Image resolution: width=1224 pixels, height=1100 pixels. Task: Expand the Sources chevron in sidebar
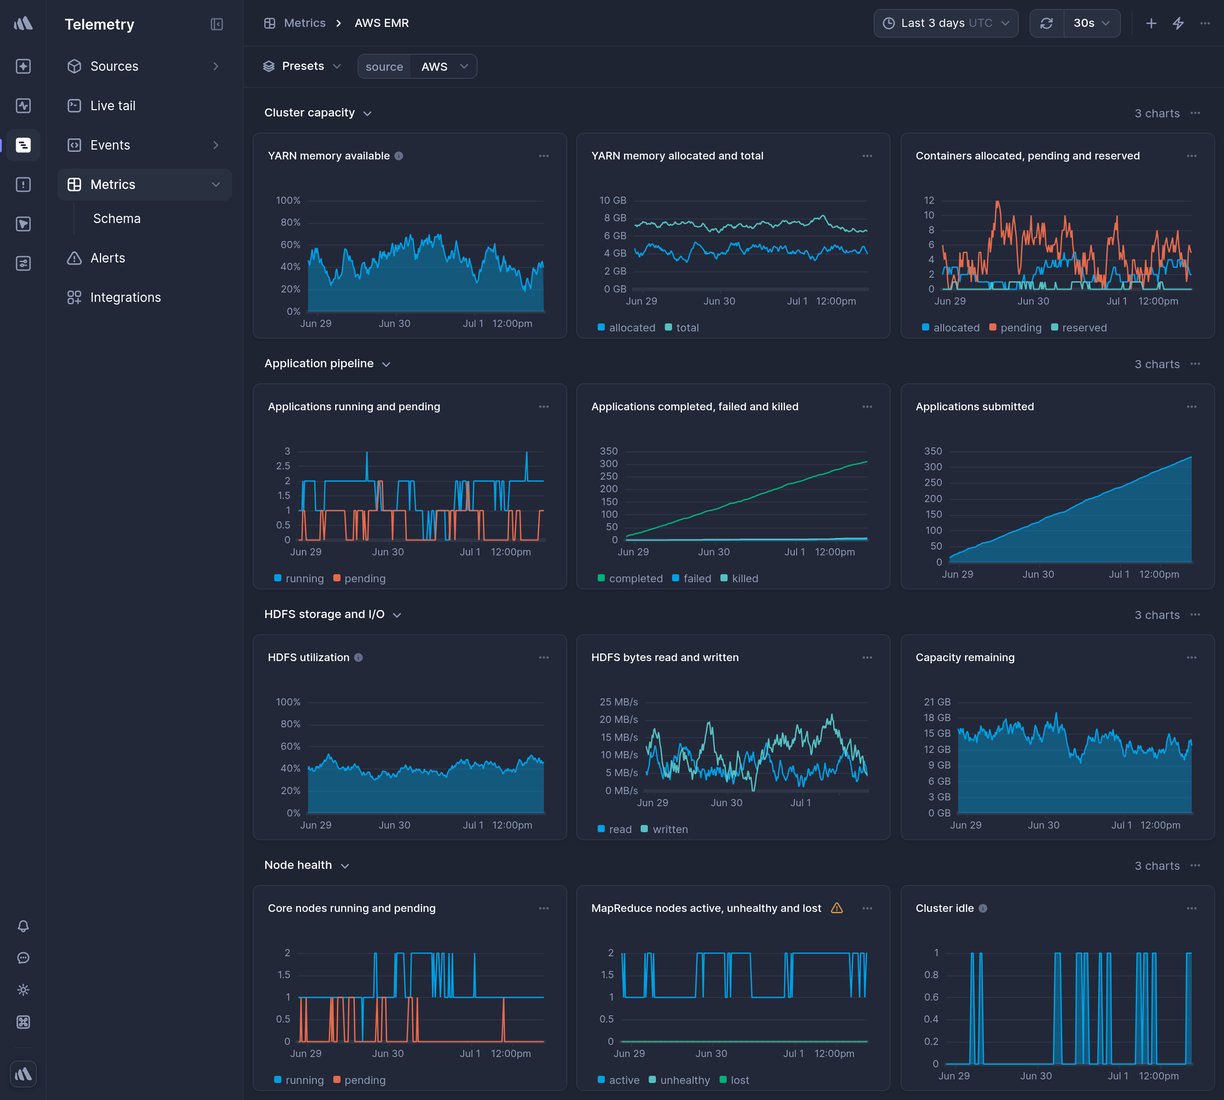(216, 66)
